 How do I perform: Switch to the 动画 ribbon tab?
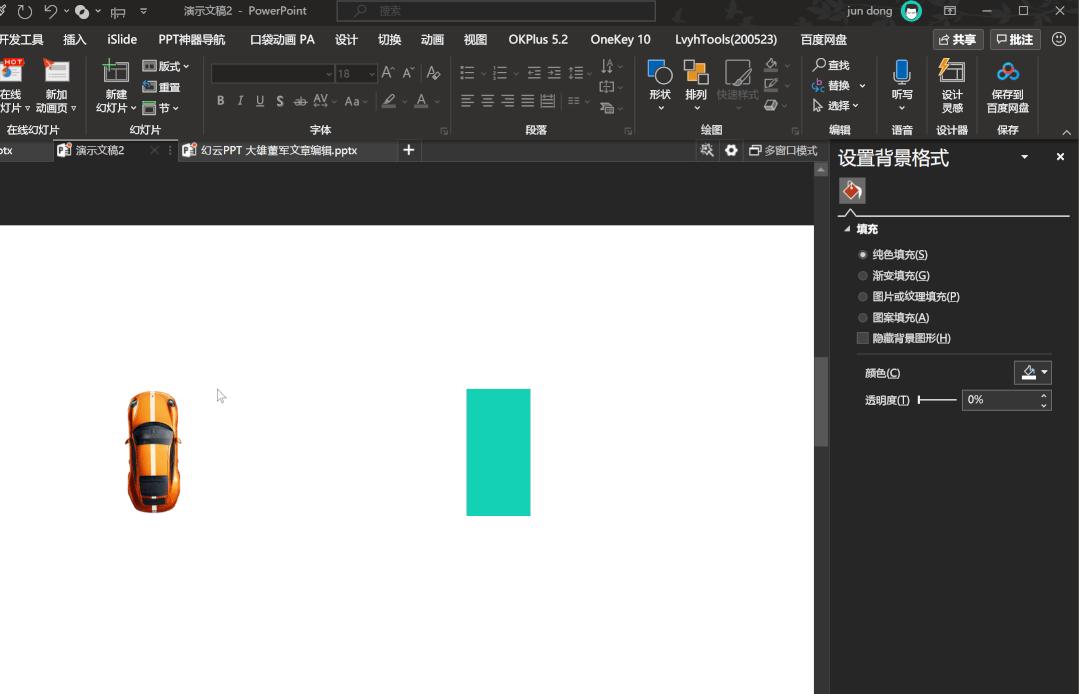432,40
